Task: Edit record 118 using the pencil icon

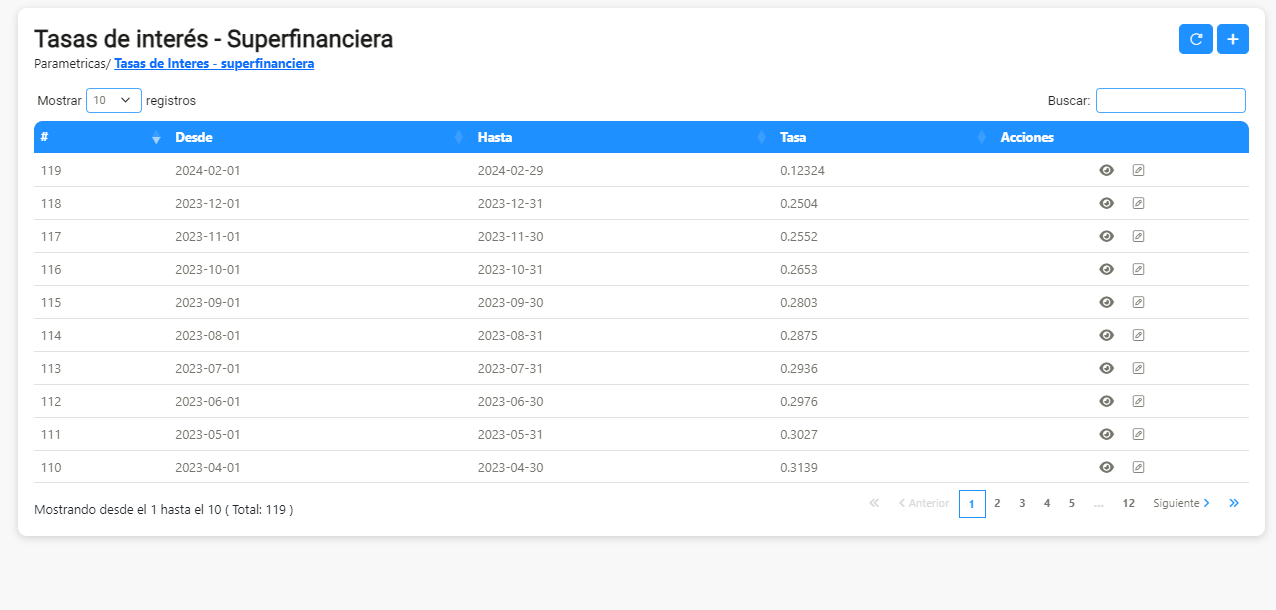Action: tap(1138, 203)
